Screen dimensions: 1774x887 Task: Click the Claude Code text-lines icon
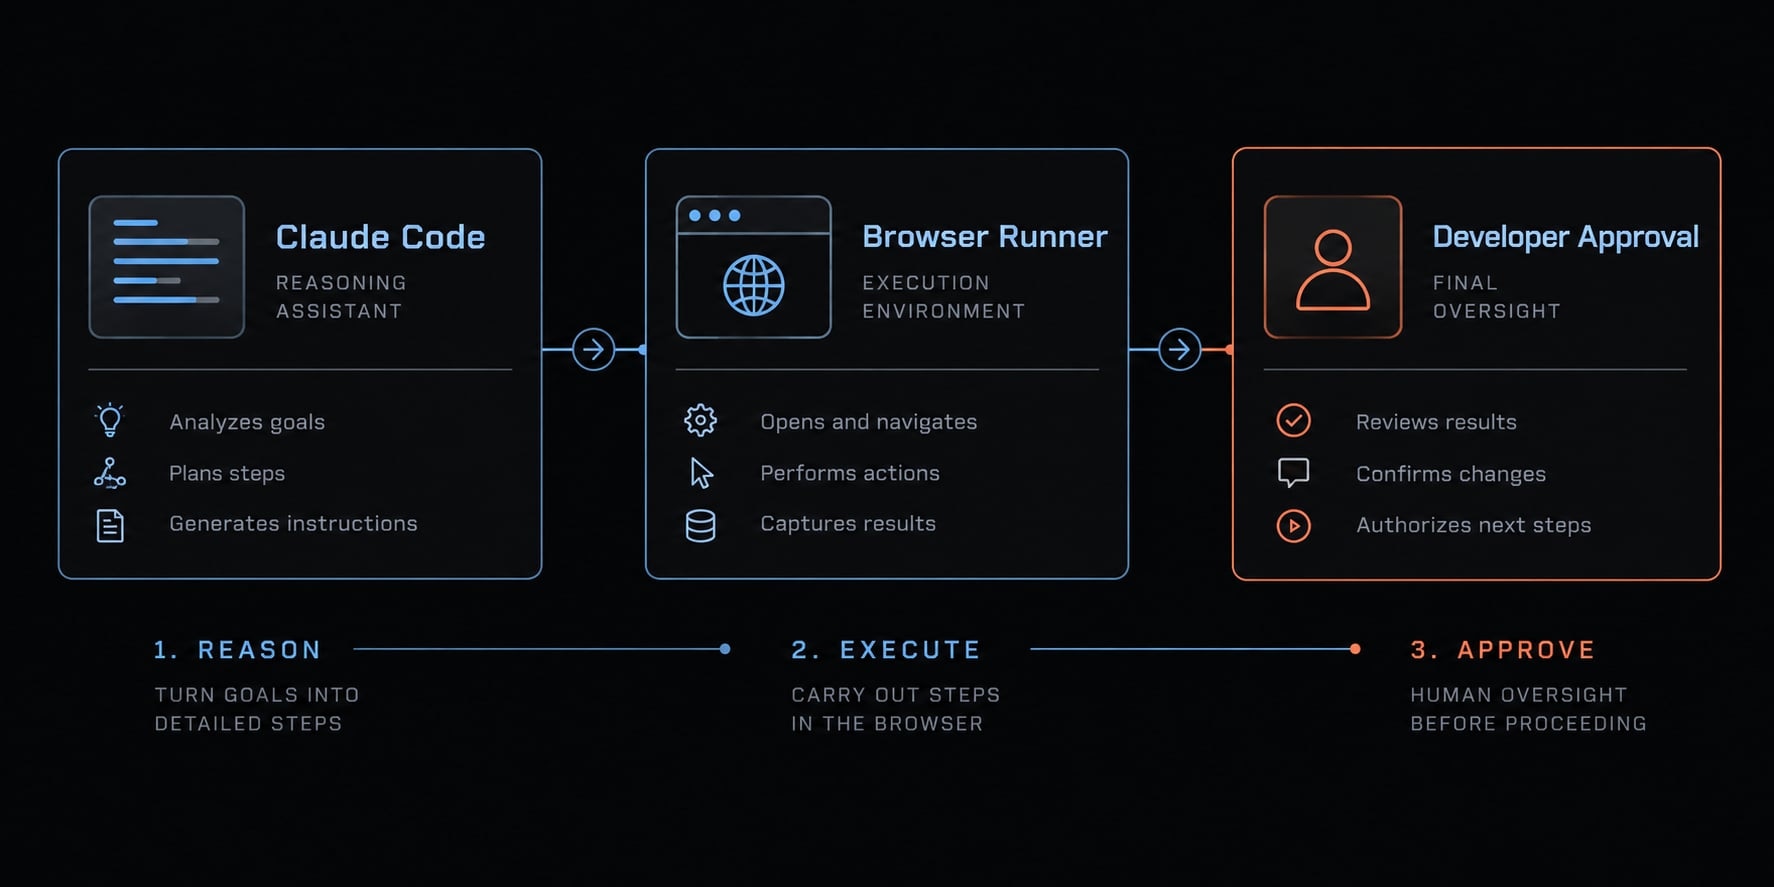(x=167, y=267)
